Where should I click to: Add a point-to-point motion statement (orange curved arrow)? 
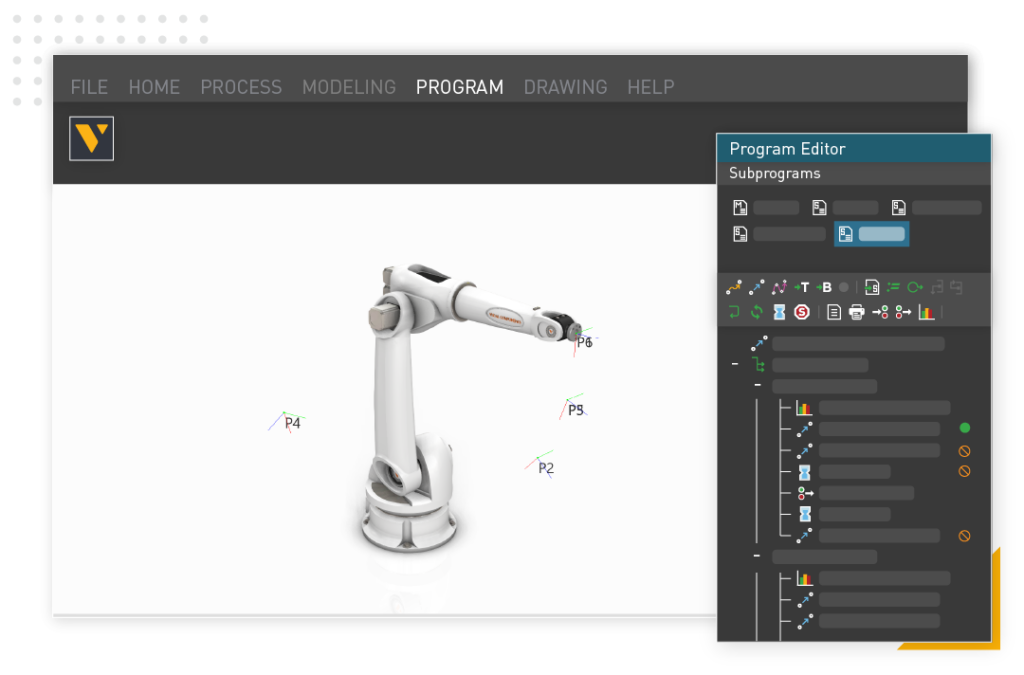(733, 288)
